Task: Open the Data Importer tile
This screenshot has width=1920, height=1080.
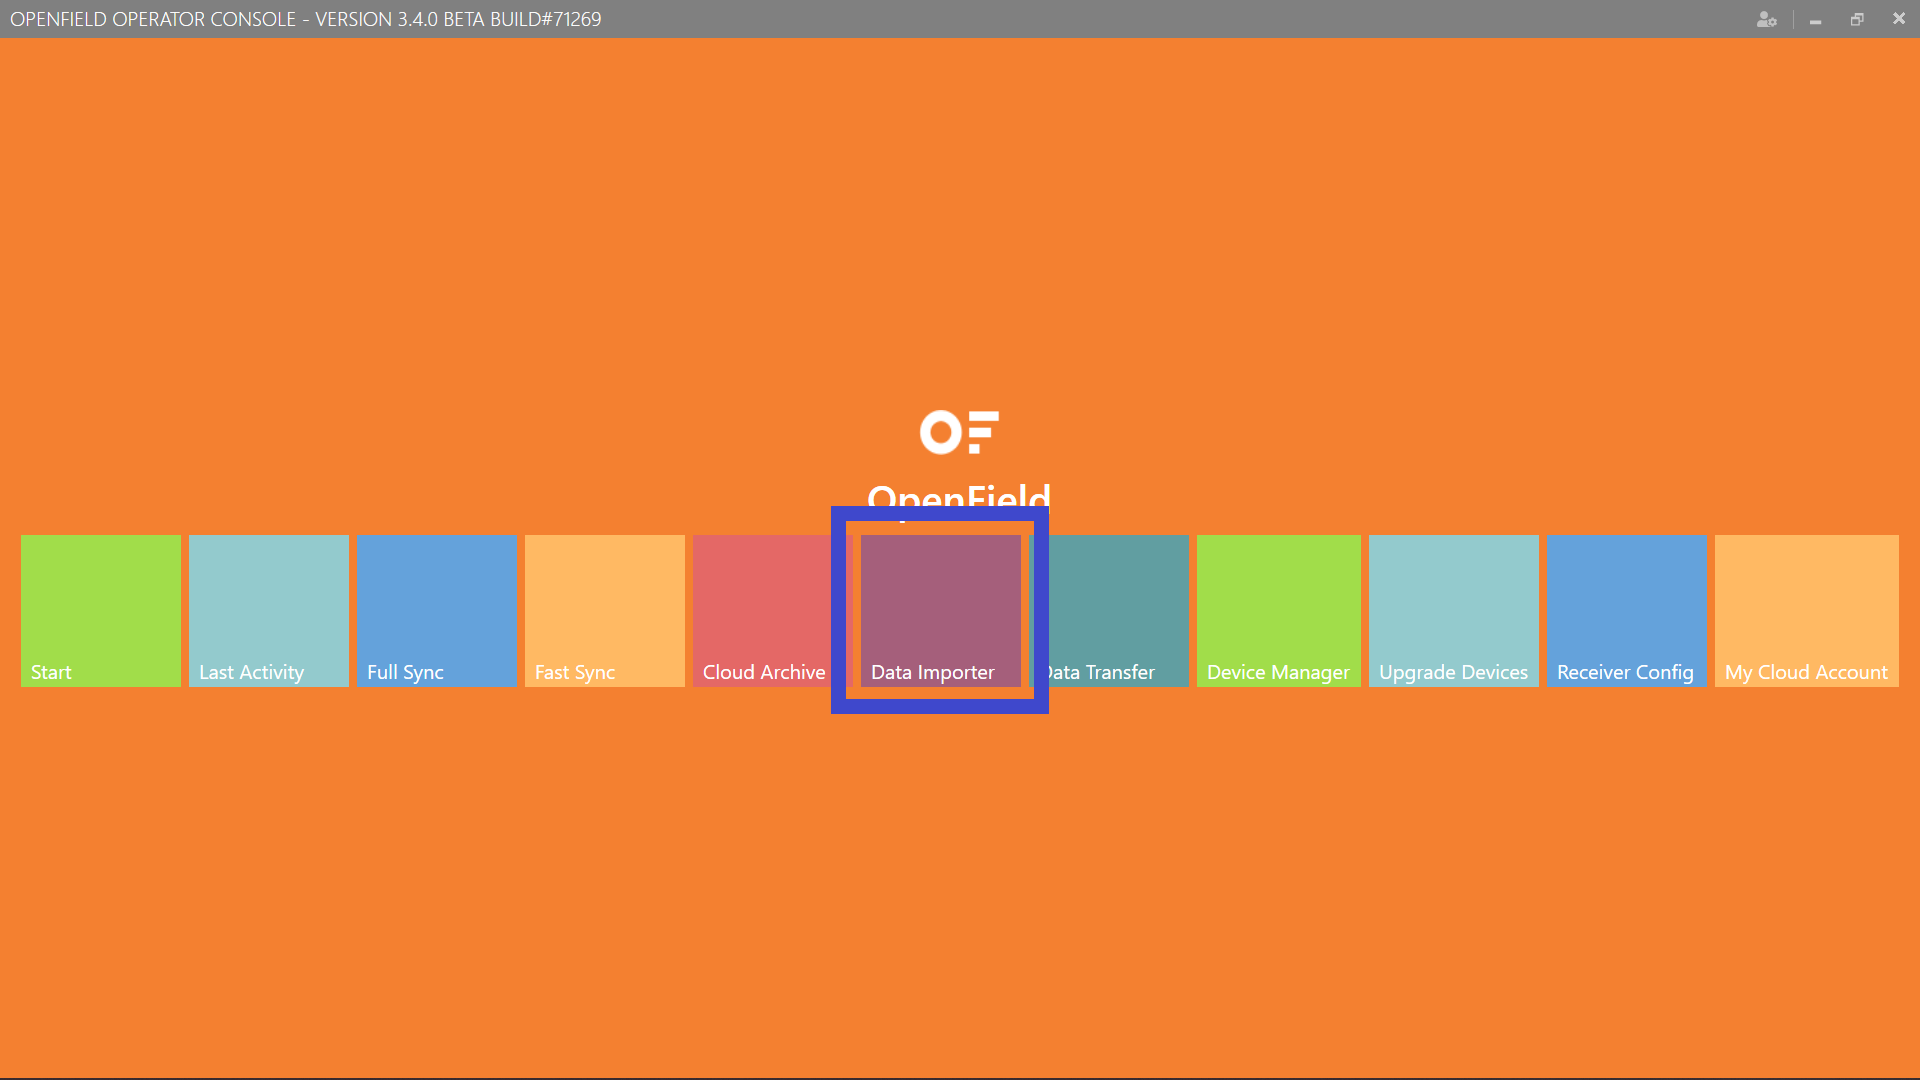Action: pos(941,611)
